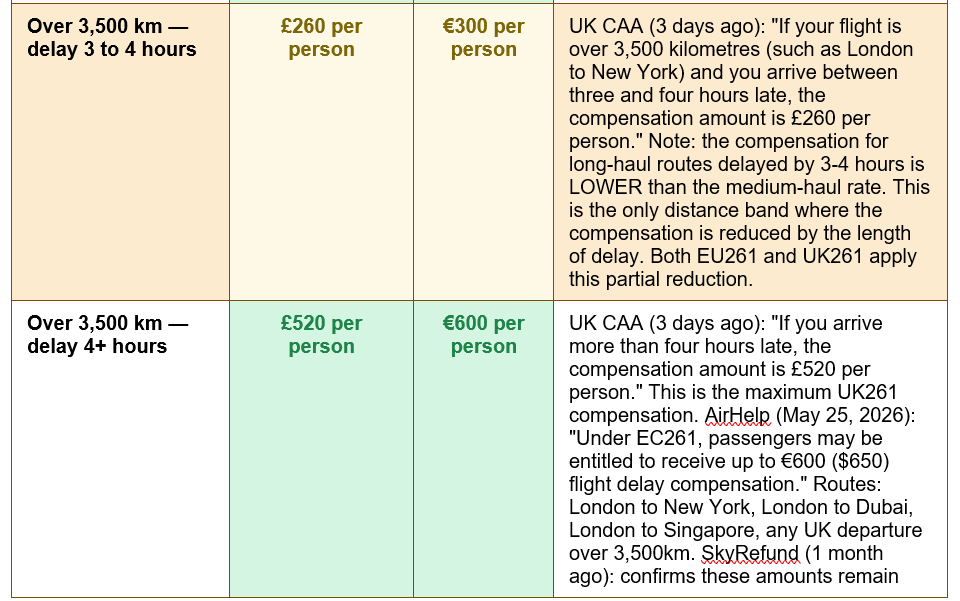Click the misspelled word AirHelp

pyautogui.click(x=737, y=415)
